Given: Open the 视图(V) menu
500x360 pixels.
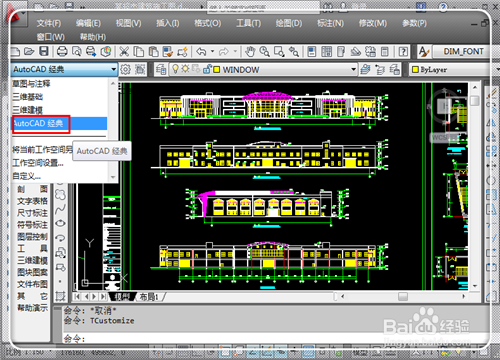Looking at the screenshot, I should [128, 23].
